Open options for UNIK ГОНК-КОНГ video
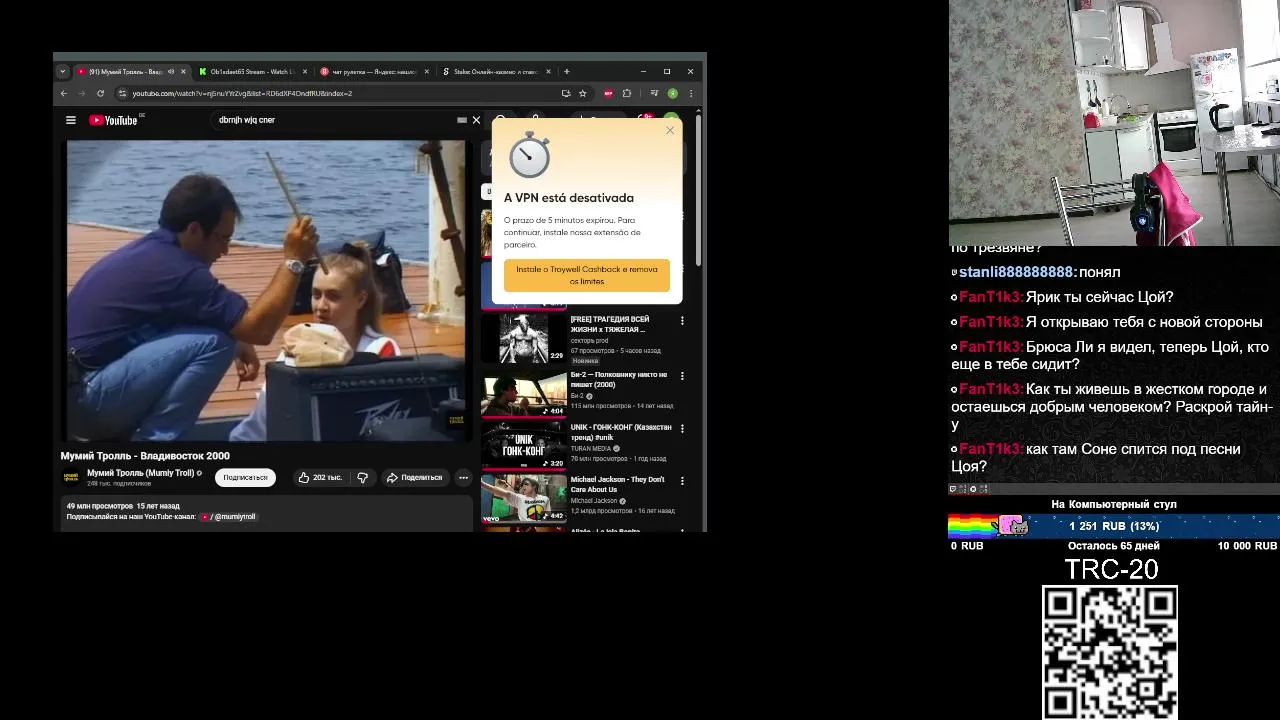 tap(682, 428)
